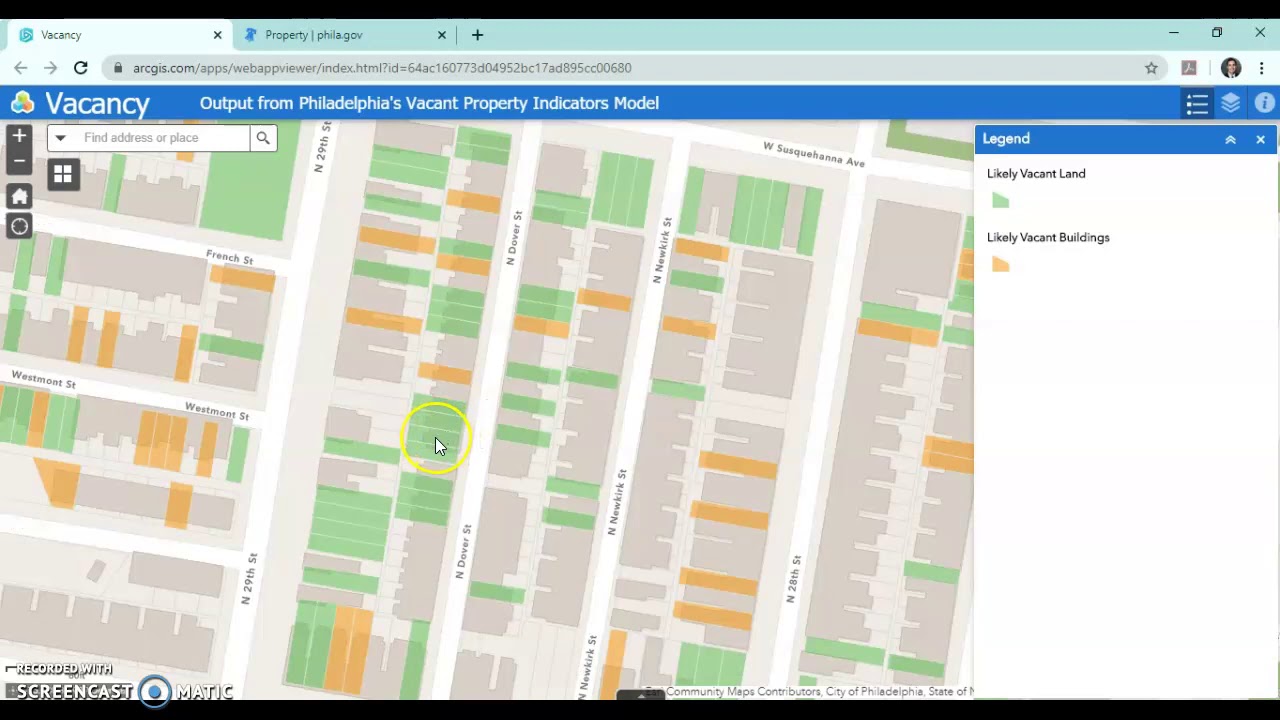Close the Legend panel
1280x720 pixels.
(1260, 140)
